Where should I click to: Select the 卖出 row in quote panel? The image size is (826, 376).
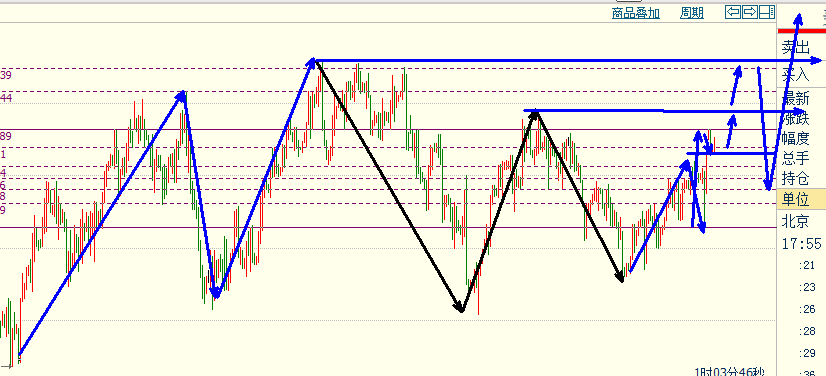pyautogui.click(x=801, y=48)
